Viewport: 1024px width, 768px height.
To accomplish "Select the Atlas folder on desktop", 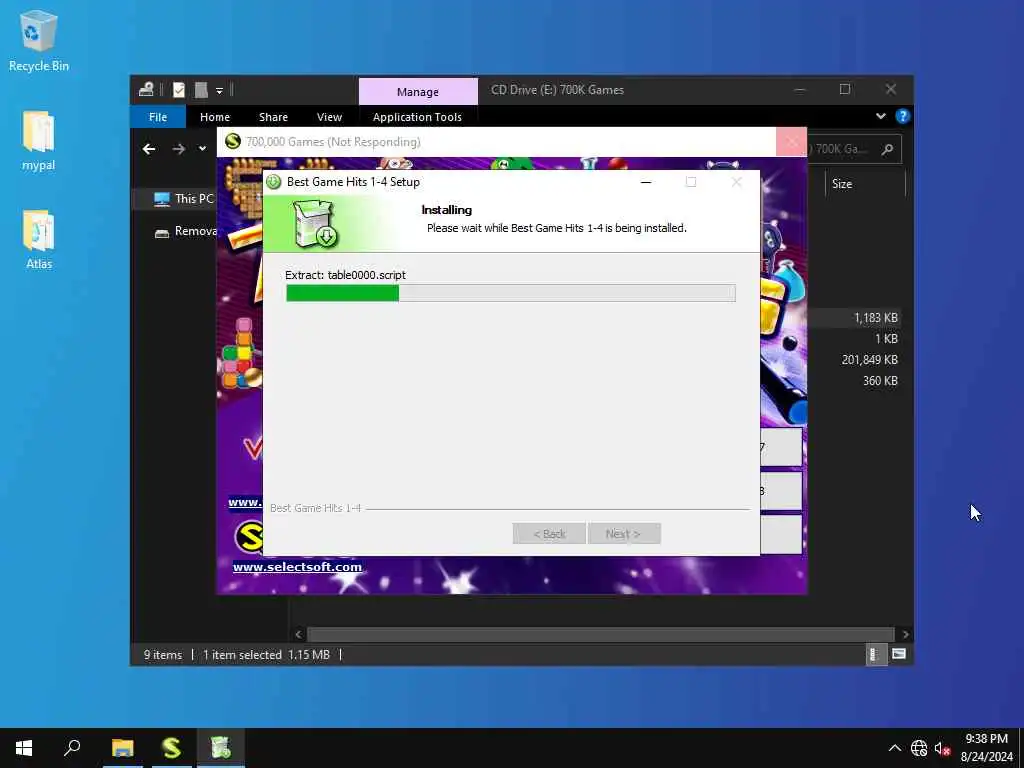I will [39, 240].
